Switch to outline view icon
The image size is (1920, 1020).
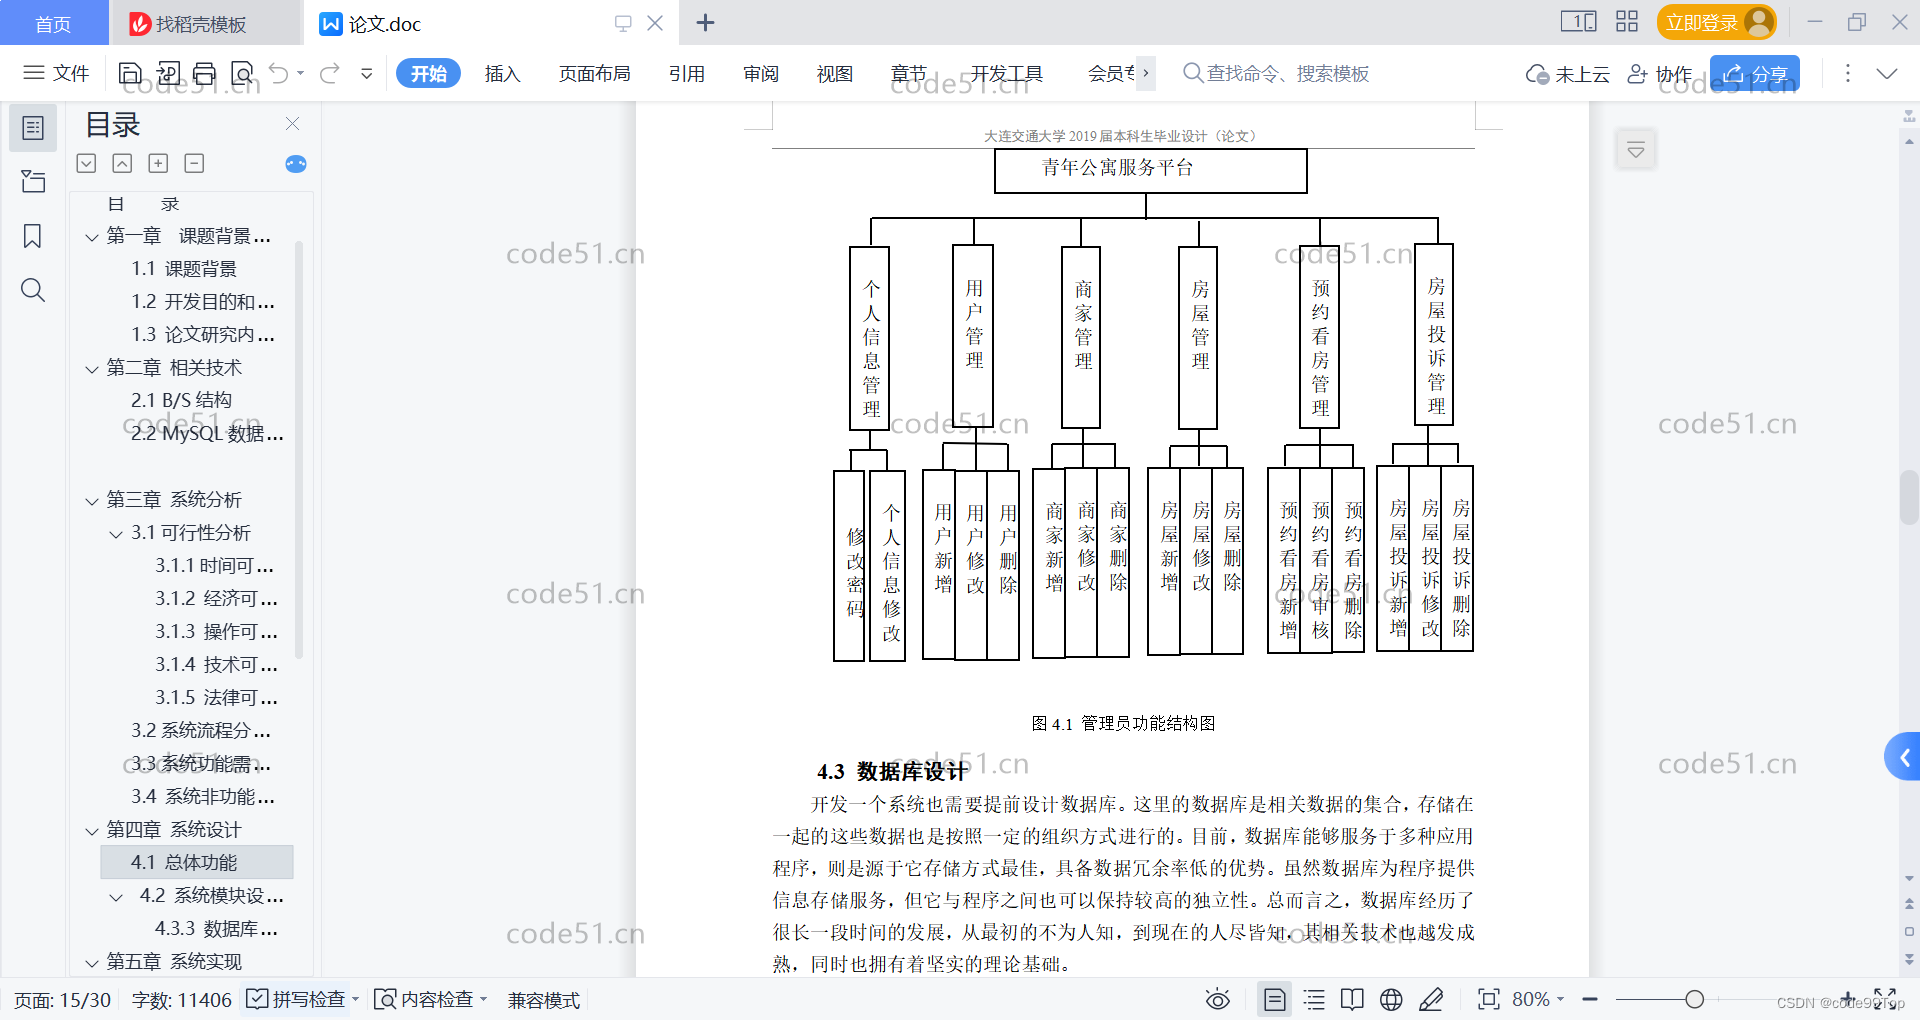coord(1314,999)
